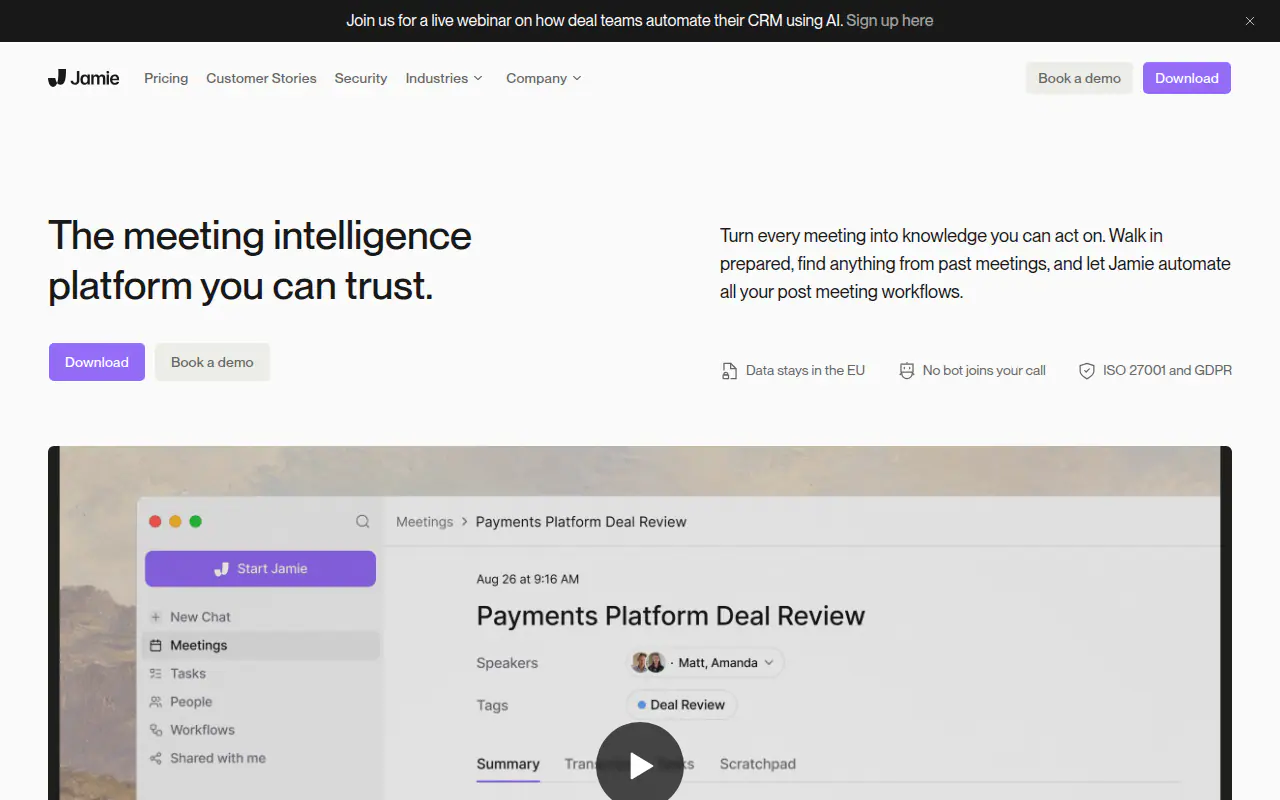Go to Customer Stories

(x=261, y=78)
